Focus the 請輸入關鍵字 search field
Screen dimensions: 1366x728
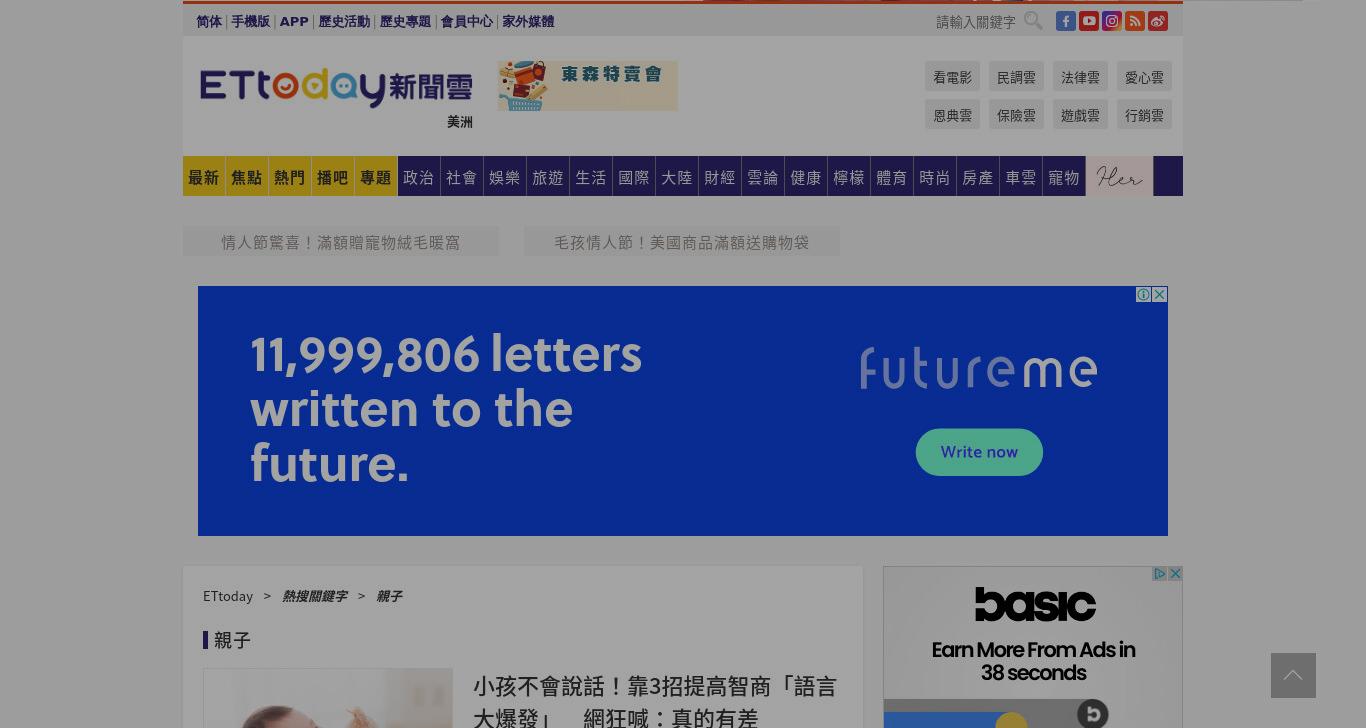point(976,21)
